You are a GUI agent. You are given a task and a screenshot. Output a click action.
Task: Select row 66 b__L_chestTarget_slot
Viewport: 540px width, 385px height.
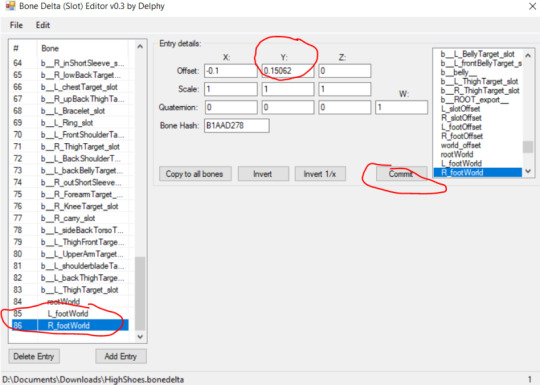pyautogui.click(x=70, y=87)
